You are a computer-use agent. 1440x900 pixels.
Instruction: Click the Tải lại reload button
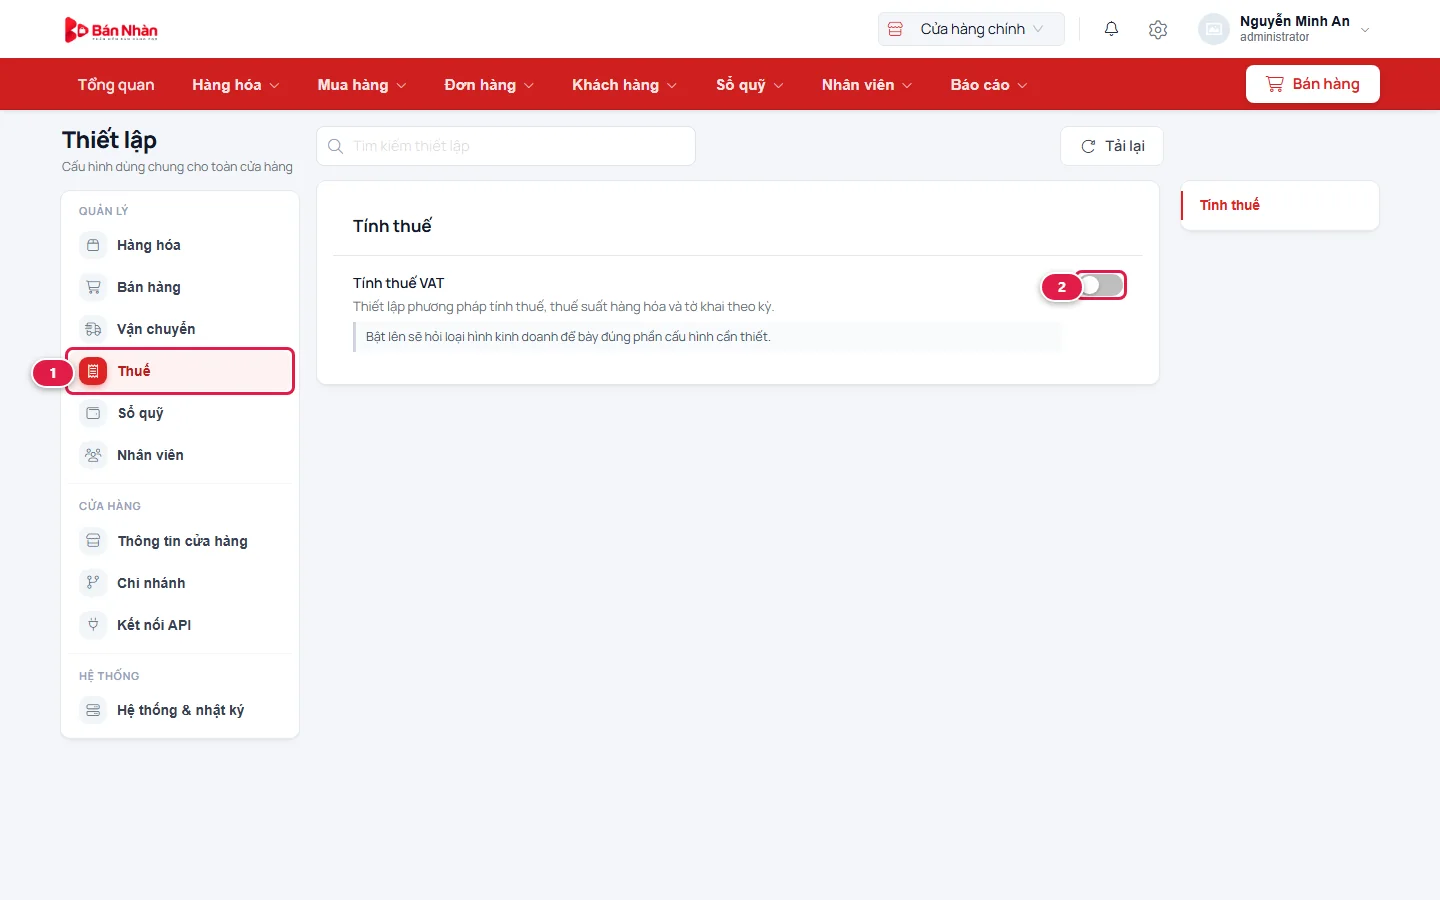[1111, 146]
